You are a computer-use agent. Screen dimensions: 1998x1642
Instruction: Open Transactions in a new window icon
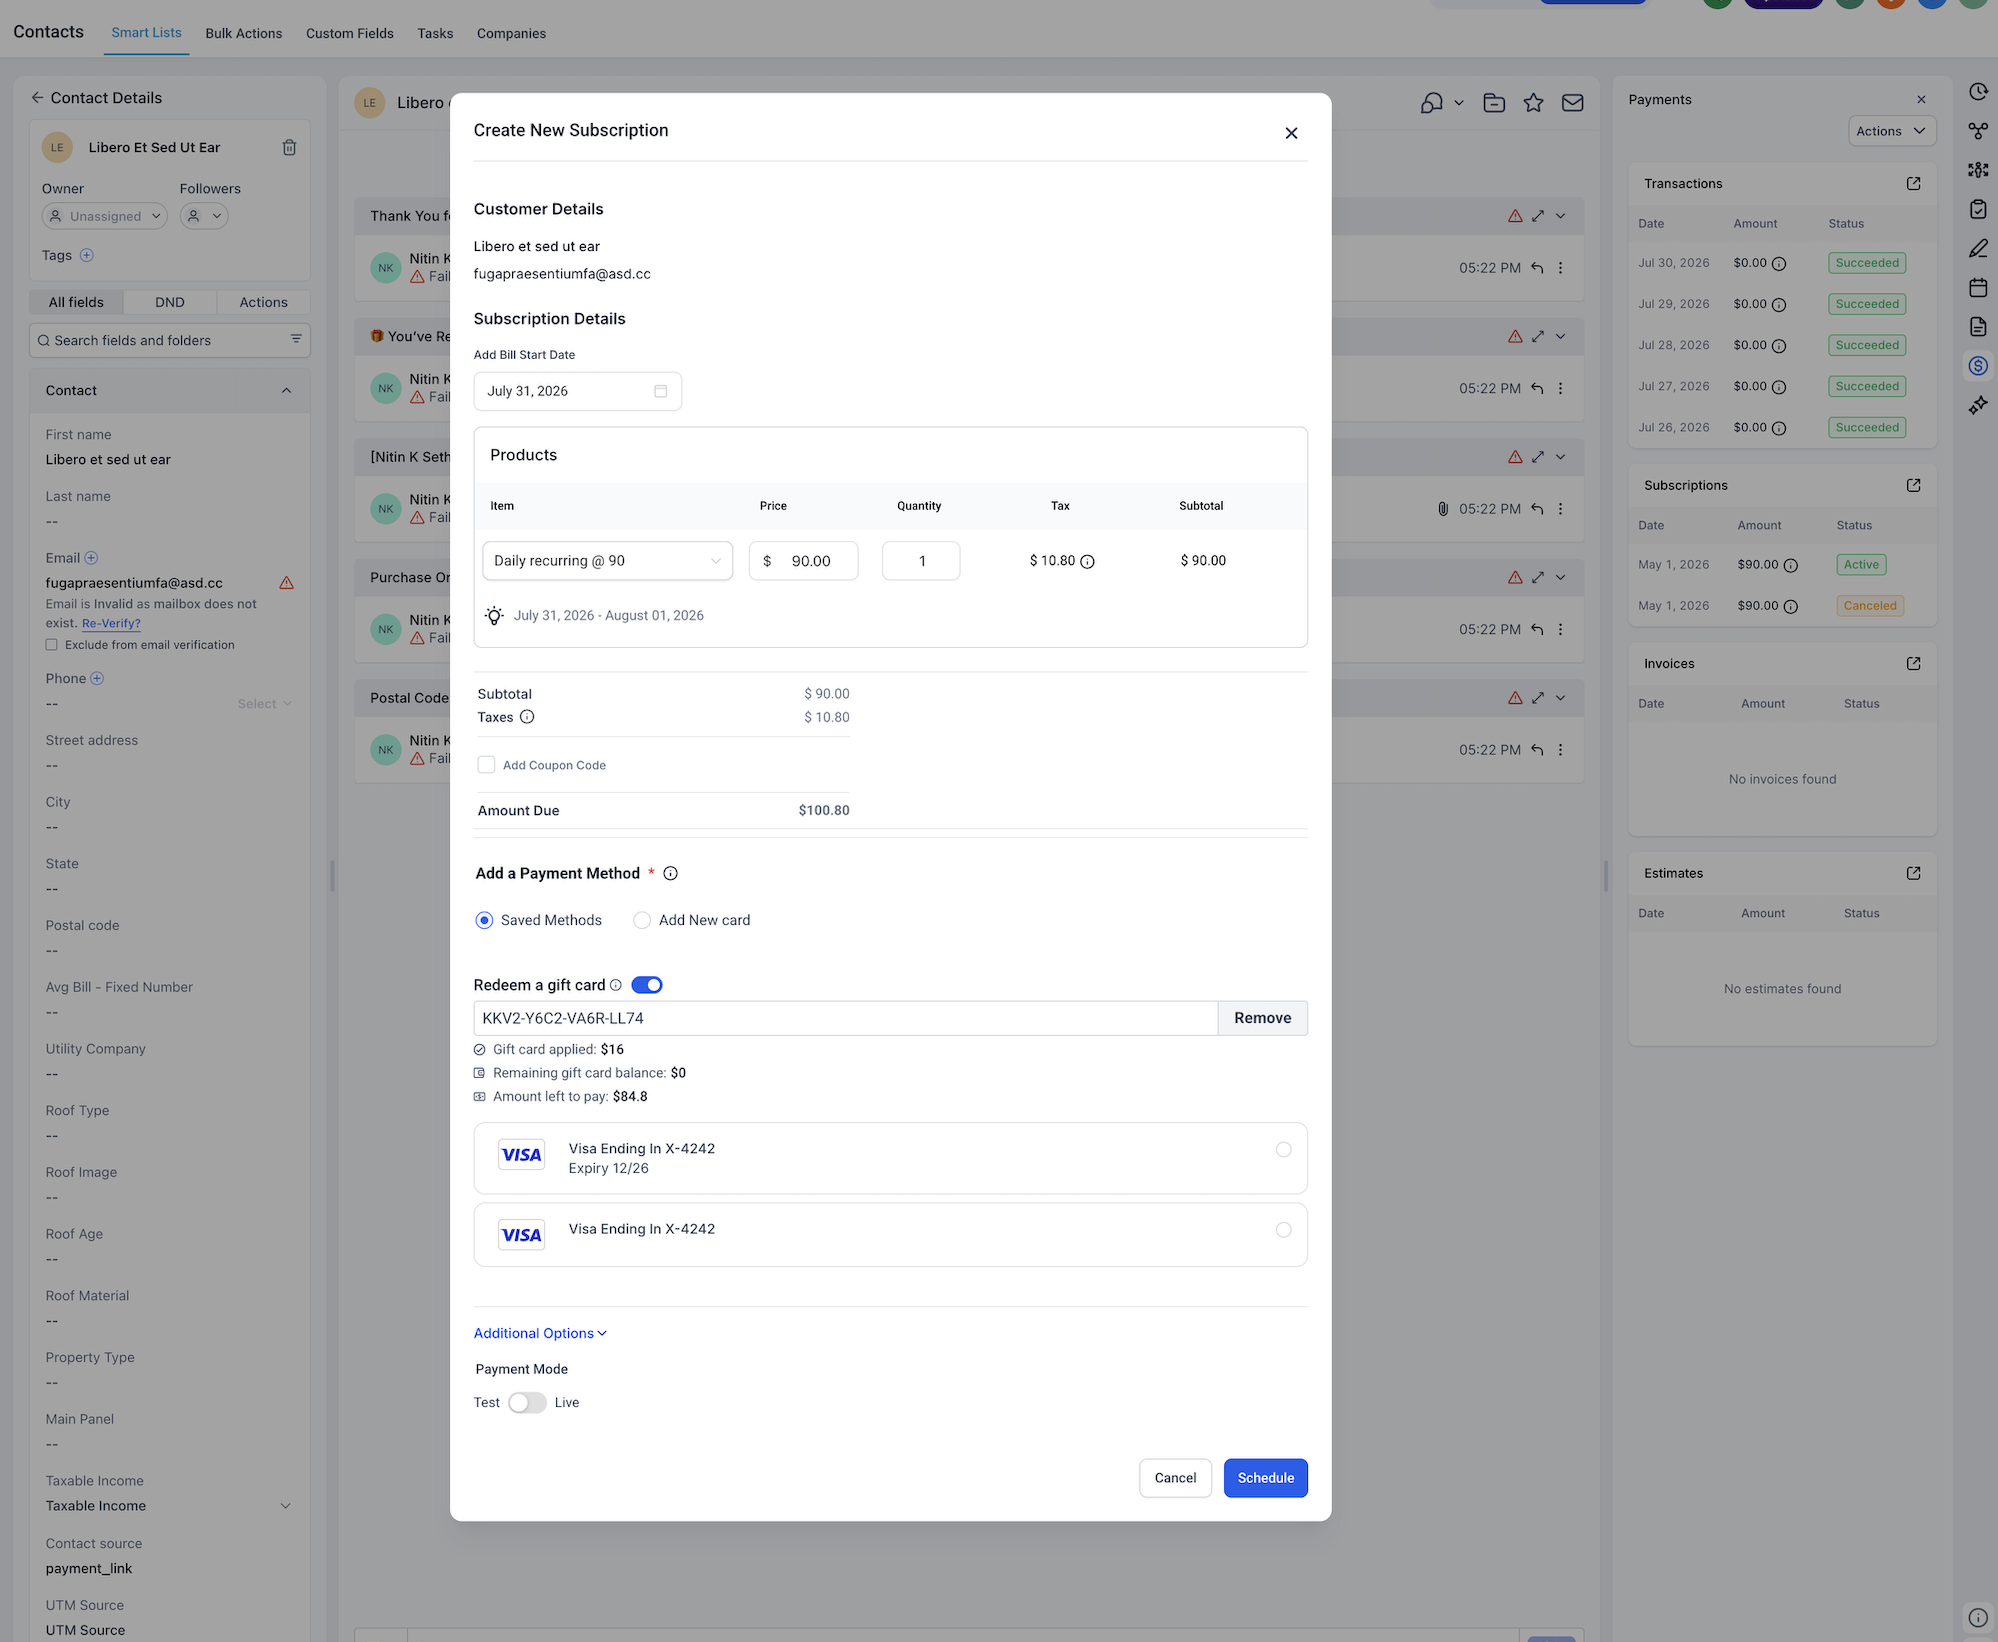(x=1913, y=184)
